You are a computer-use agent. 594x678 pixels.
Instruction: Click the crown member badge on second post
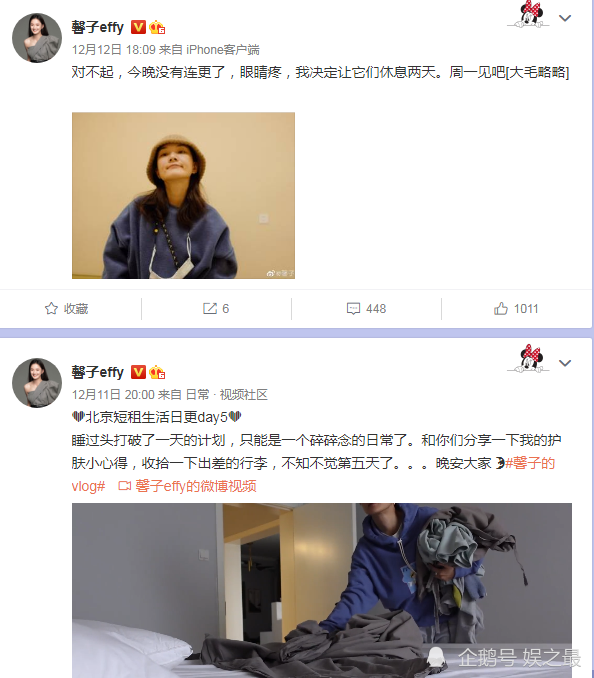[157, 372]
